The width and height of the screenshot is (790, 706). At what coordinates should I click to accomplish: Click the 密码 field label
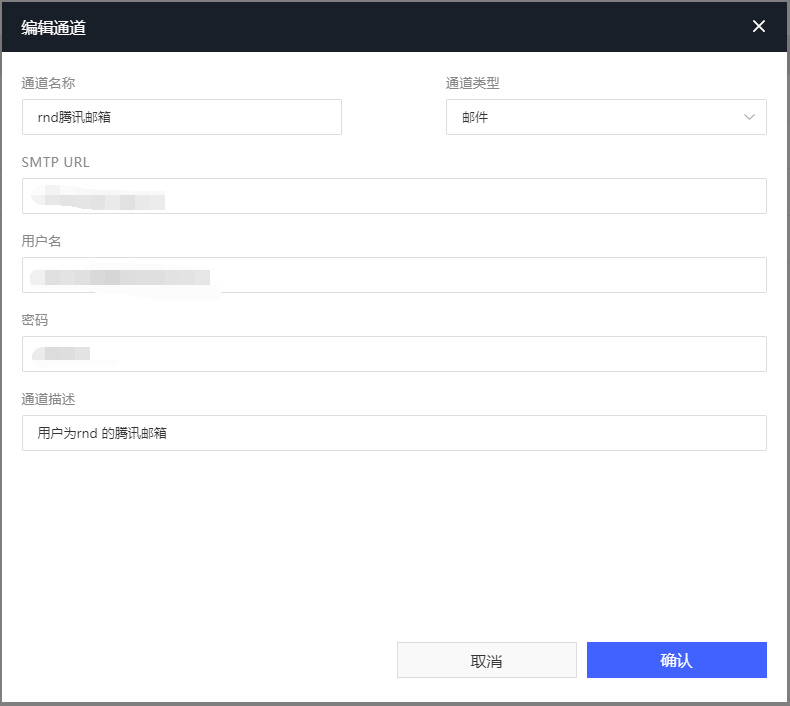pos(35,320)
